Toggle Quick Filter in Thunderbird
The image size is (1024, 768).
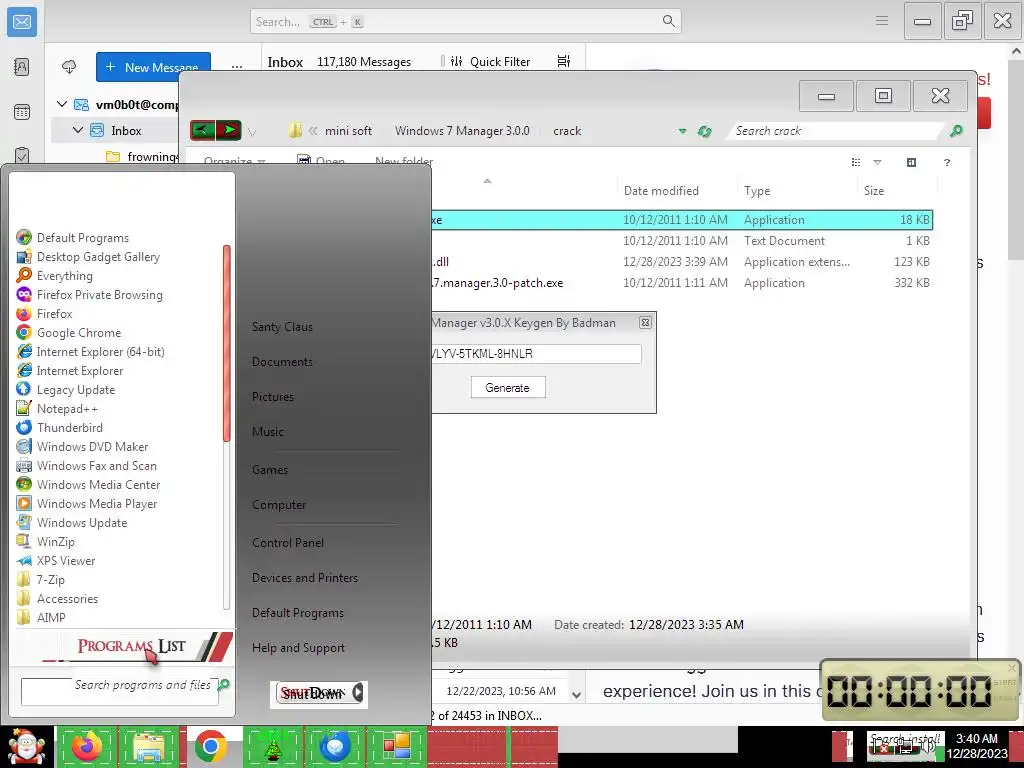pyautogui.click(x=490, y=61)
